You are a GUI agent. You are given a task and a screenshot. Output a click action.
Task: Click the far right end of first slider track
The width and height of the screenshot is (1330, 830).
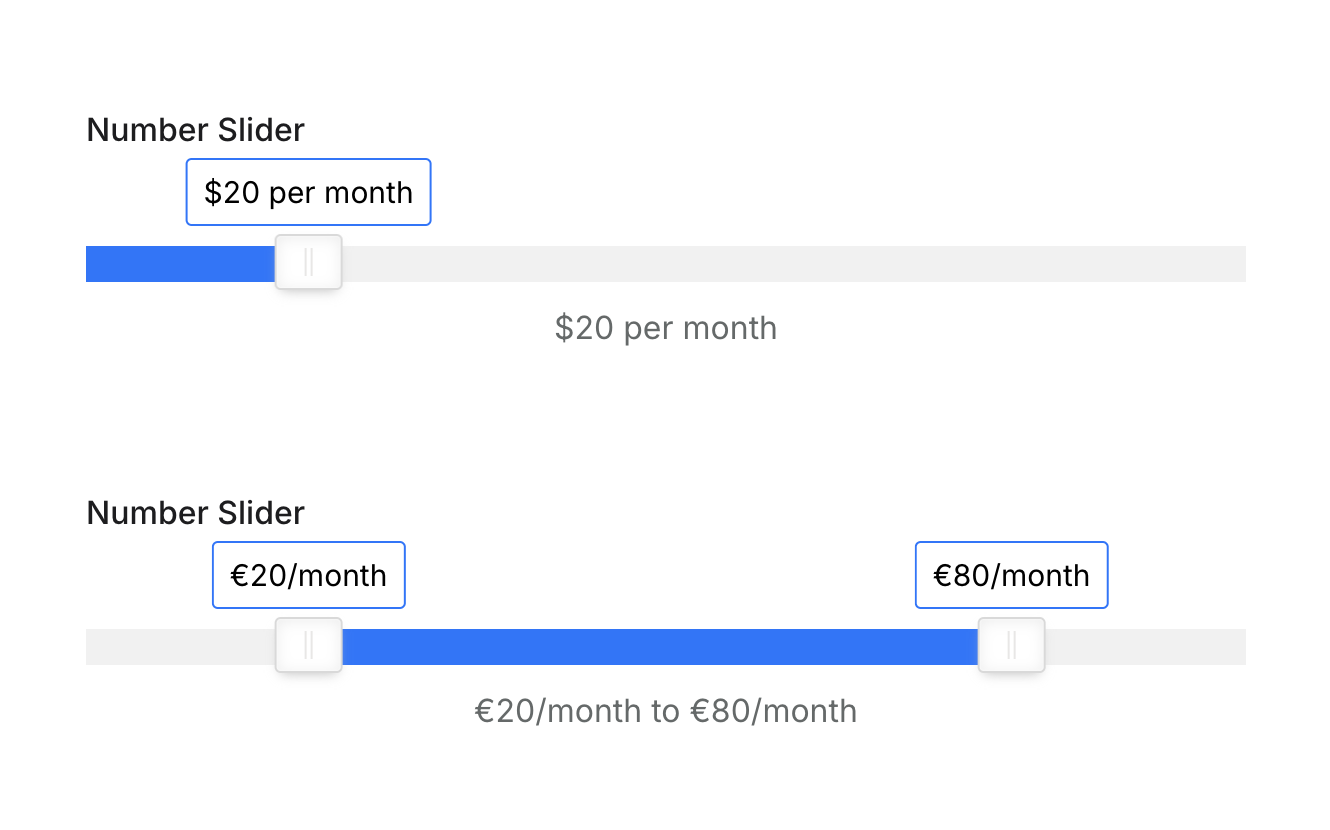(1238, 264)
